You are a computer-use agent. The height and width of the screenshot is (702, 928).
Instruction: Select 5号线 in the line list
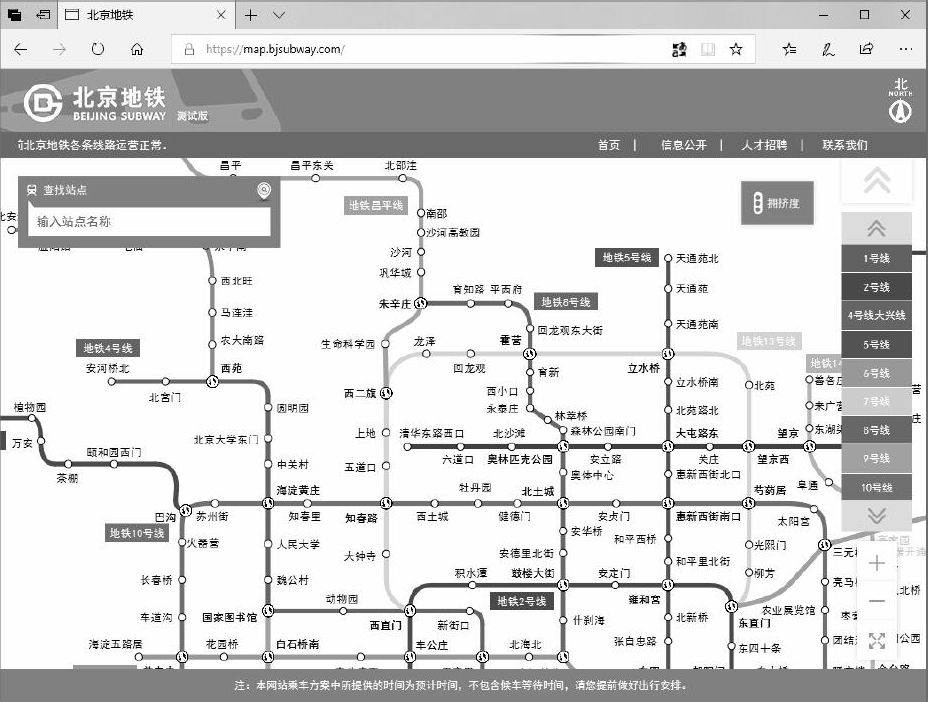[877, 344]
